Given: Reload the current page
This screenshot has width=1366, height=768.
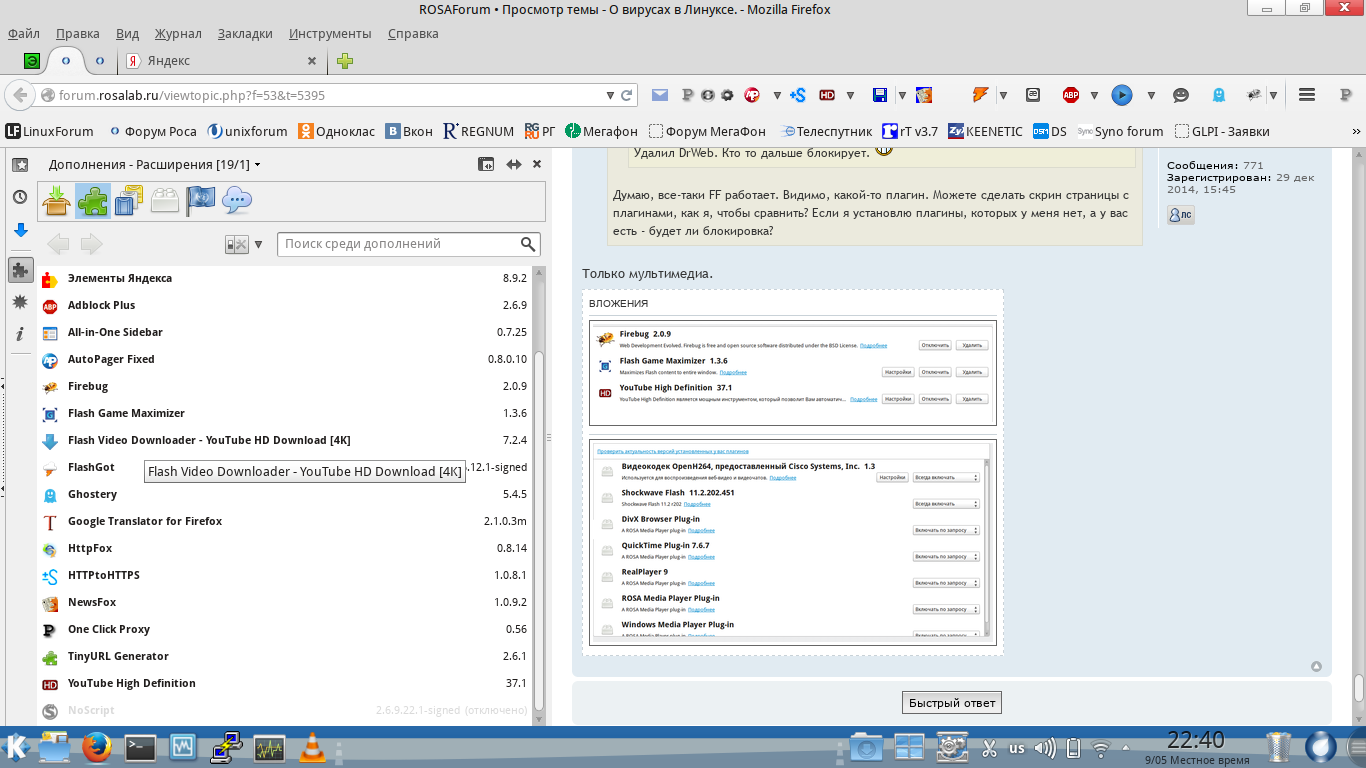Looking at the screenshot, I should point(627,96).
